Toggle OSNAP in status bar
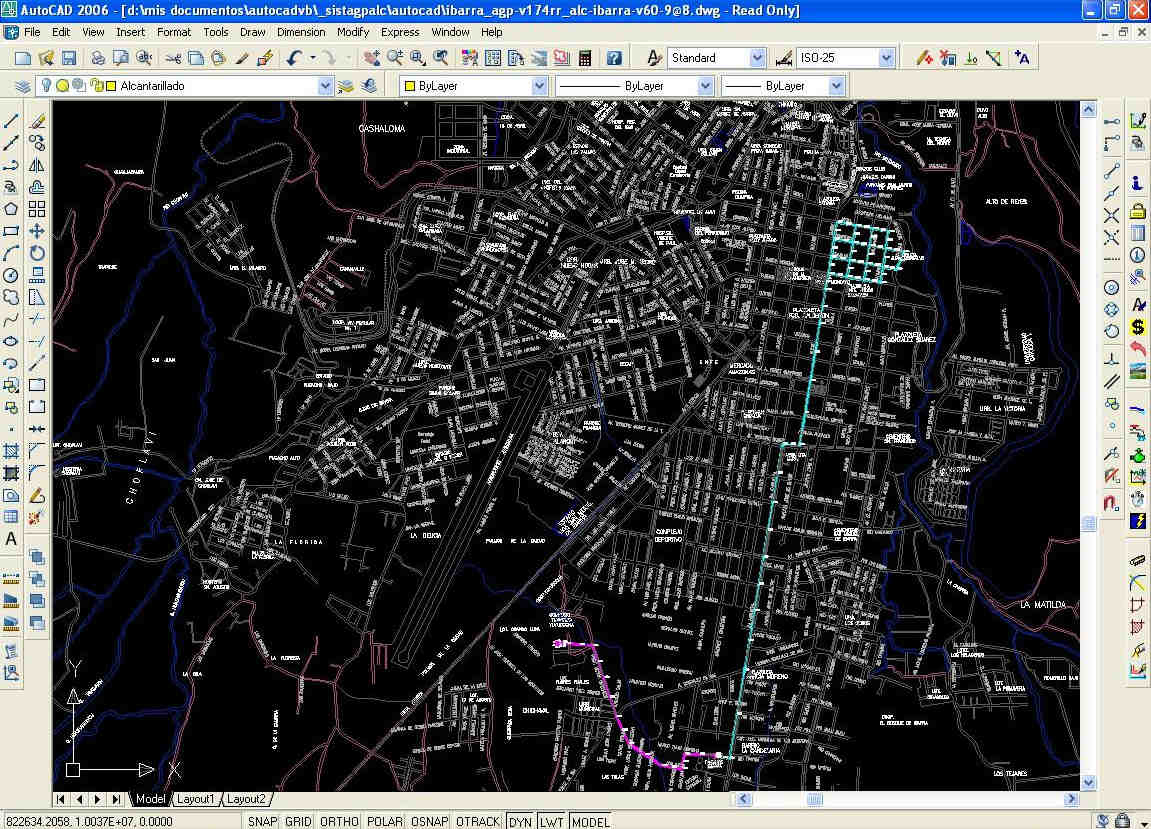The image size is (1151, 829). [428, 821]
